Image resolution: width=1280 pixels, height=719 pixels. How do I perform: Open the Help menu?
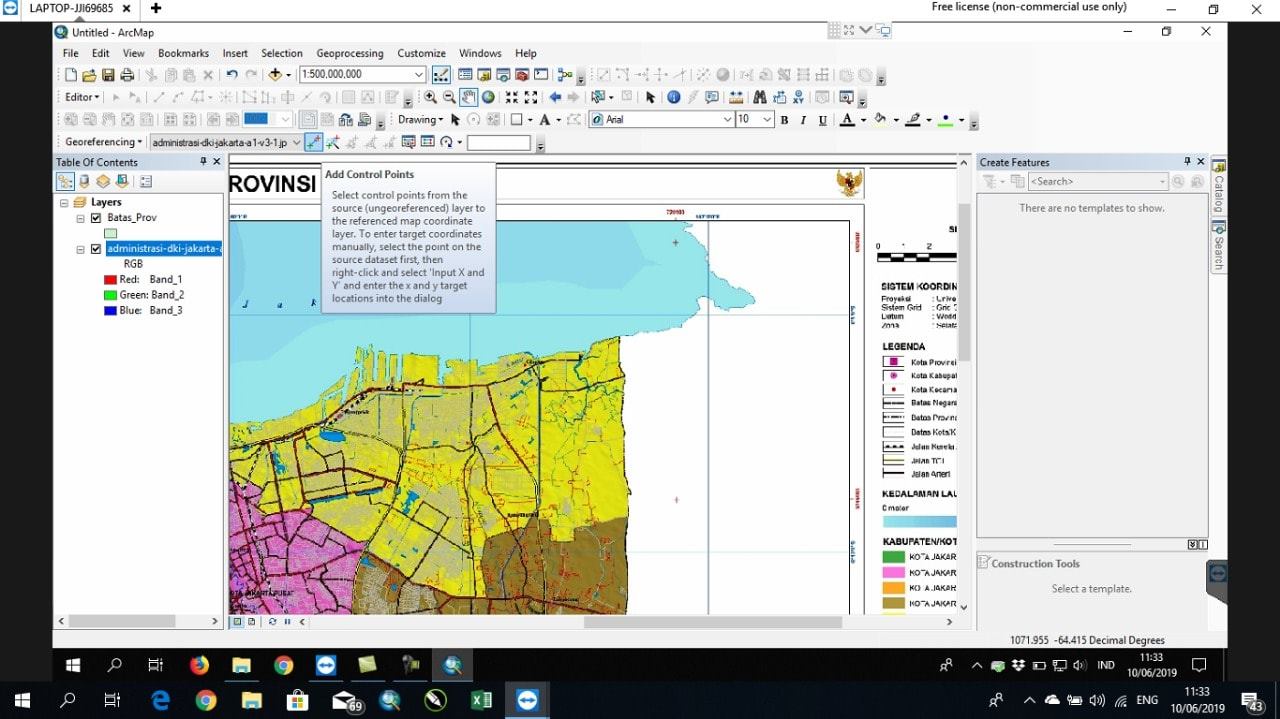[x=526, y=53]
